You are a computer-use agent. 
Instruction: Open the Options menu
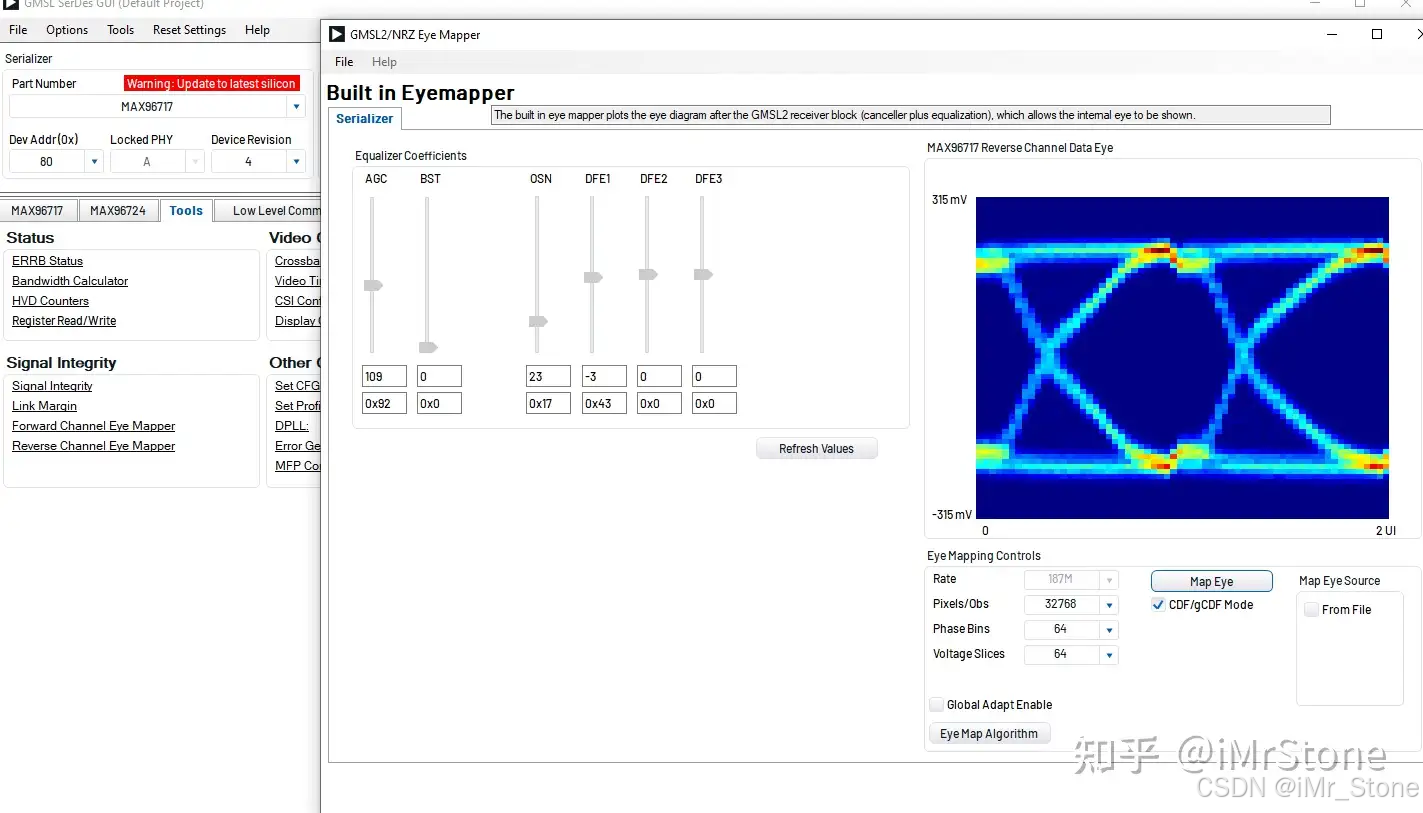(x=67, y=30)
